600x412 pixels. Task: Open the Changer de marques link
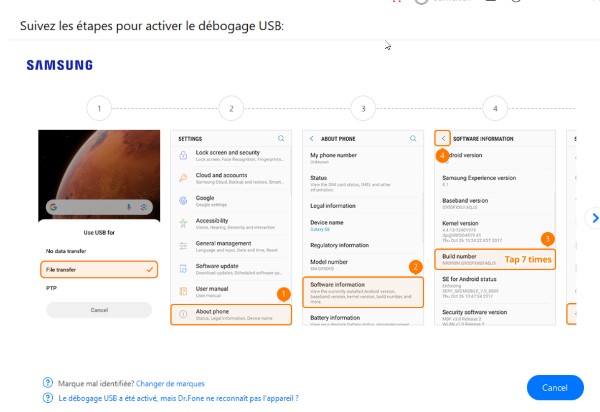coord(170,383)
